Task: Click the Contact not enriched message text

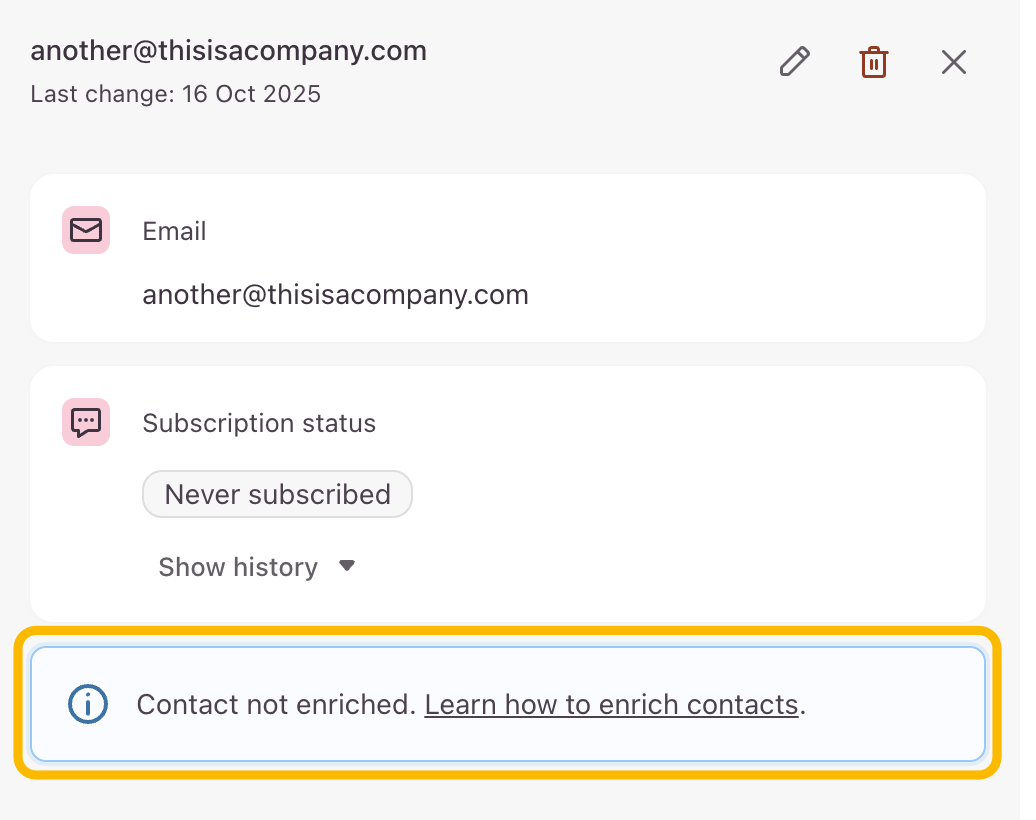Action: click(276, 704)
